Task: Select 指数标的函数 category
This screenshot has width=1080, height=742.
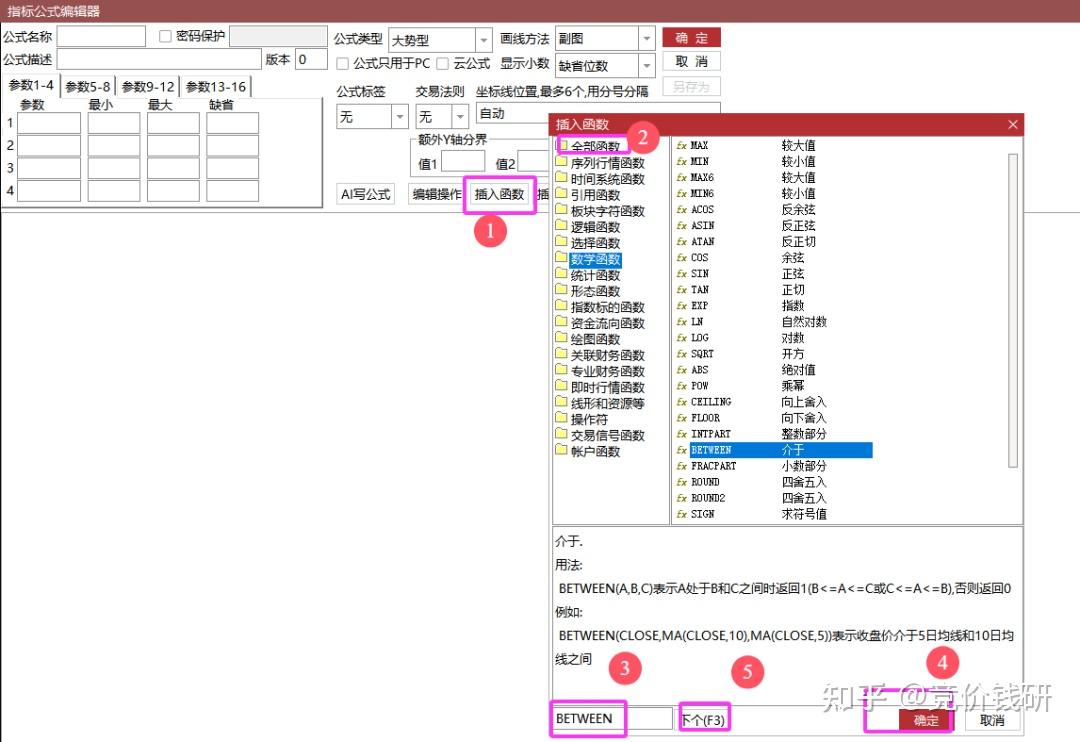Action: tap(608, 307)
